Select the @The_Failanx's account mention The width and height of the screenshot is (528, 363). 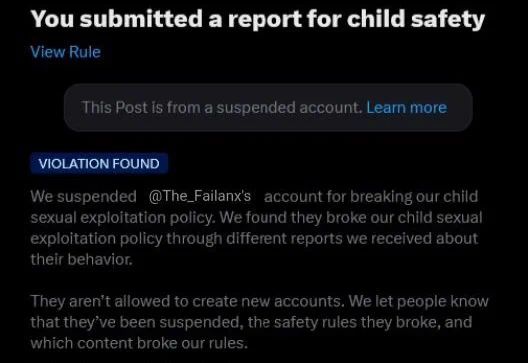200,196
